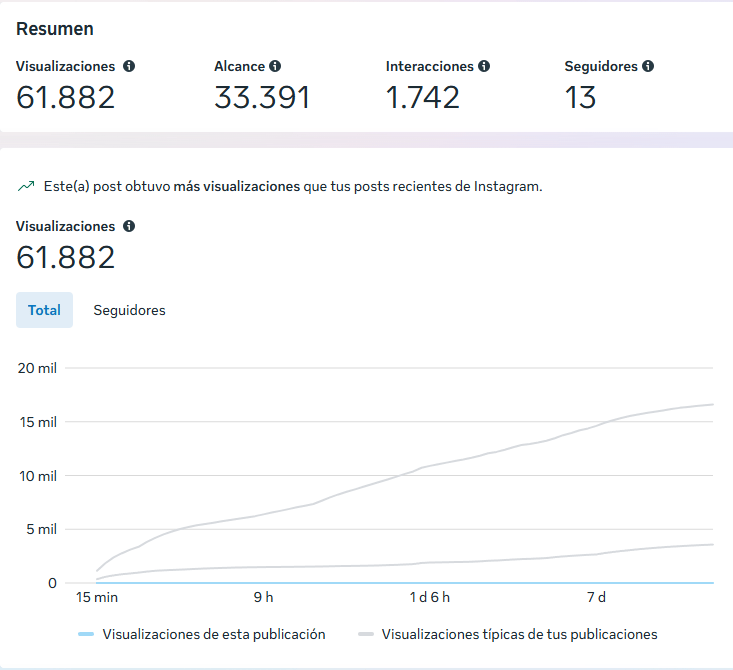Click the 1 d 6 h axis marker
The image size is (733, 670).
coord(430,597)
